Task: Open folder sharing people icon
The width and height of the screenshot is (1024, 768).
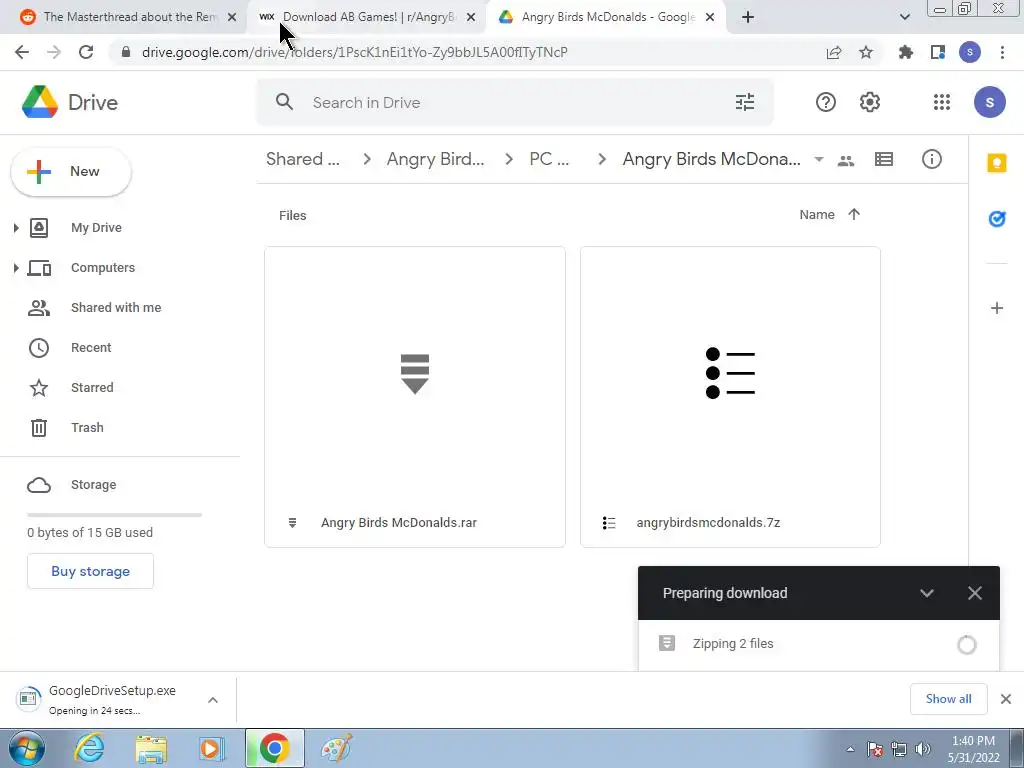Action: (846, 160)
